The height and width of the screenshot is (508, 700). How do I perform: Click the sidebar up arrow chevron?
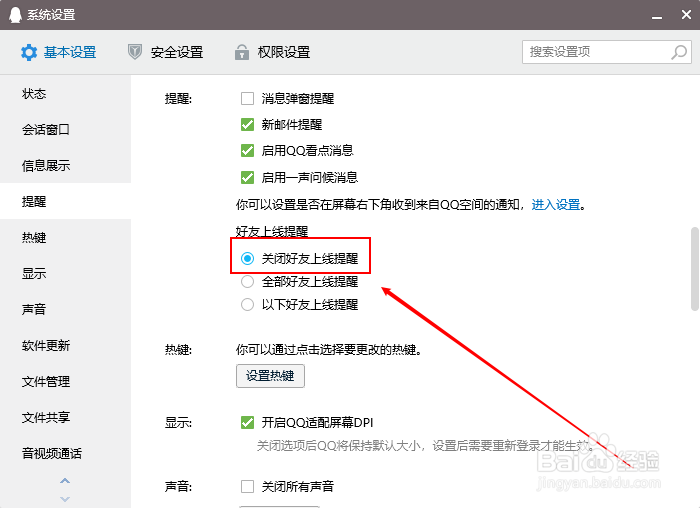point(65,481)
